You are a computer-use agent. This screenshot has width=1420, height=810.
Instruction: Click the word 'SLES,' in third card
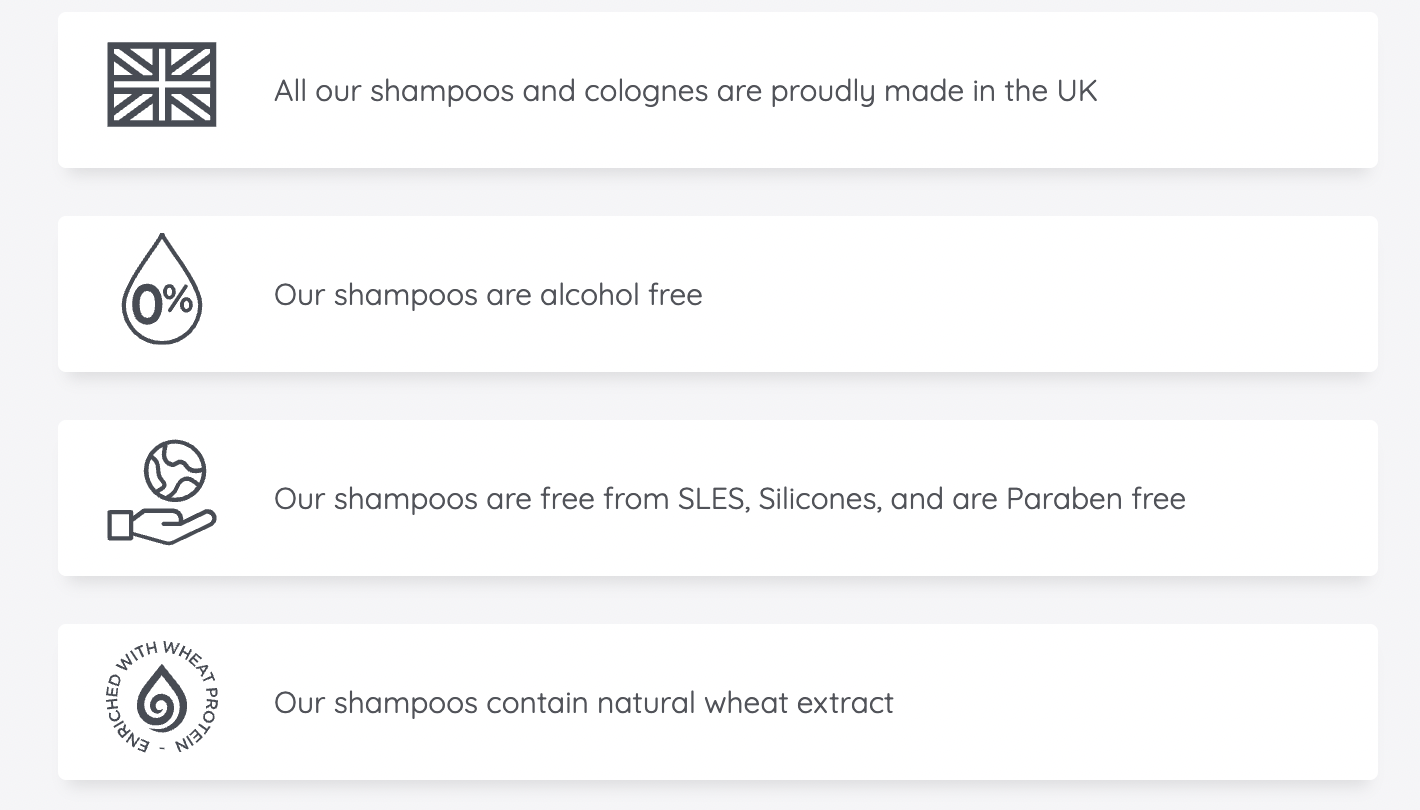coord(714,499)
